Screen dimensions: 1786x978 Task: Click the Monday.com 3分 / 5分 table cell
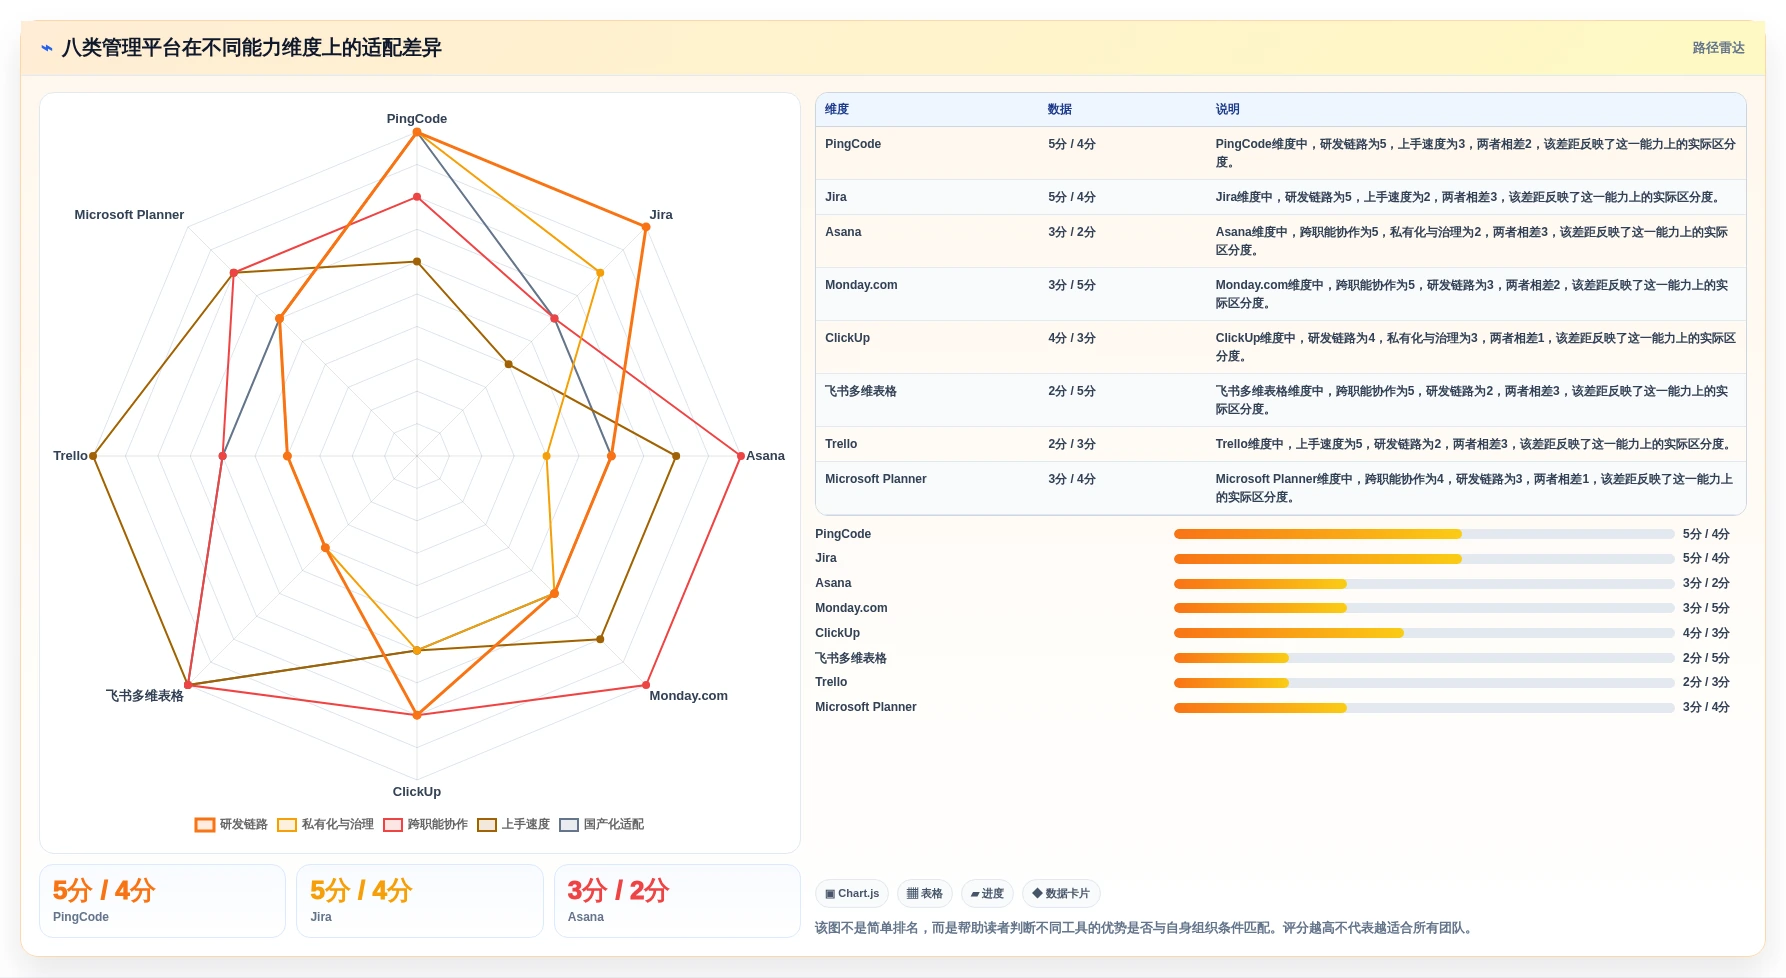point(1072,285)
